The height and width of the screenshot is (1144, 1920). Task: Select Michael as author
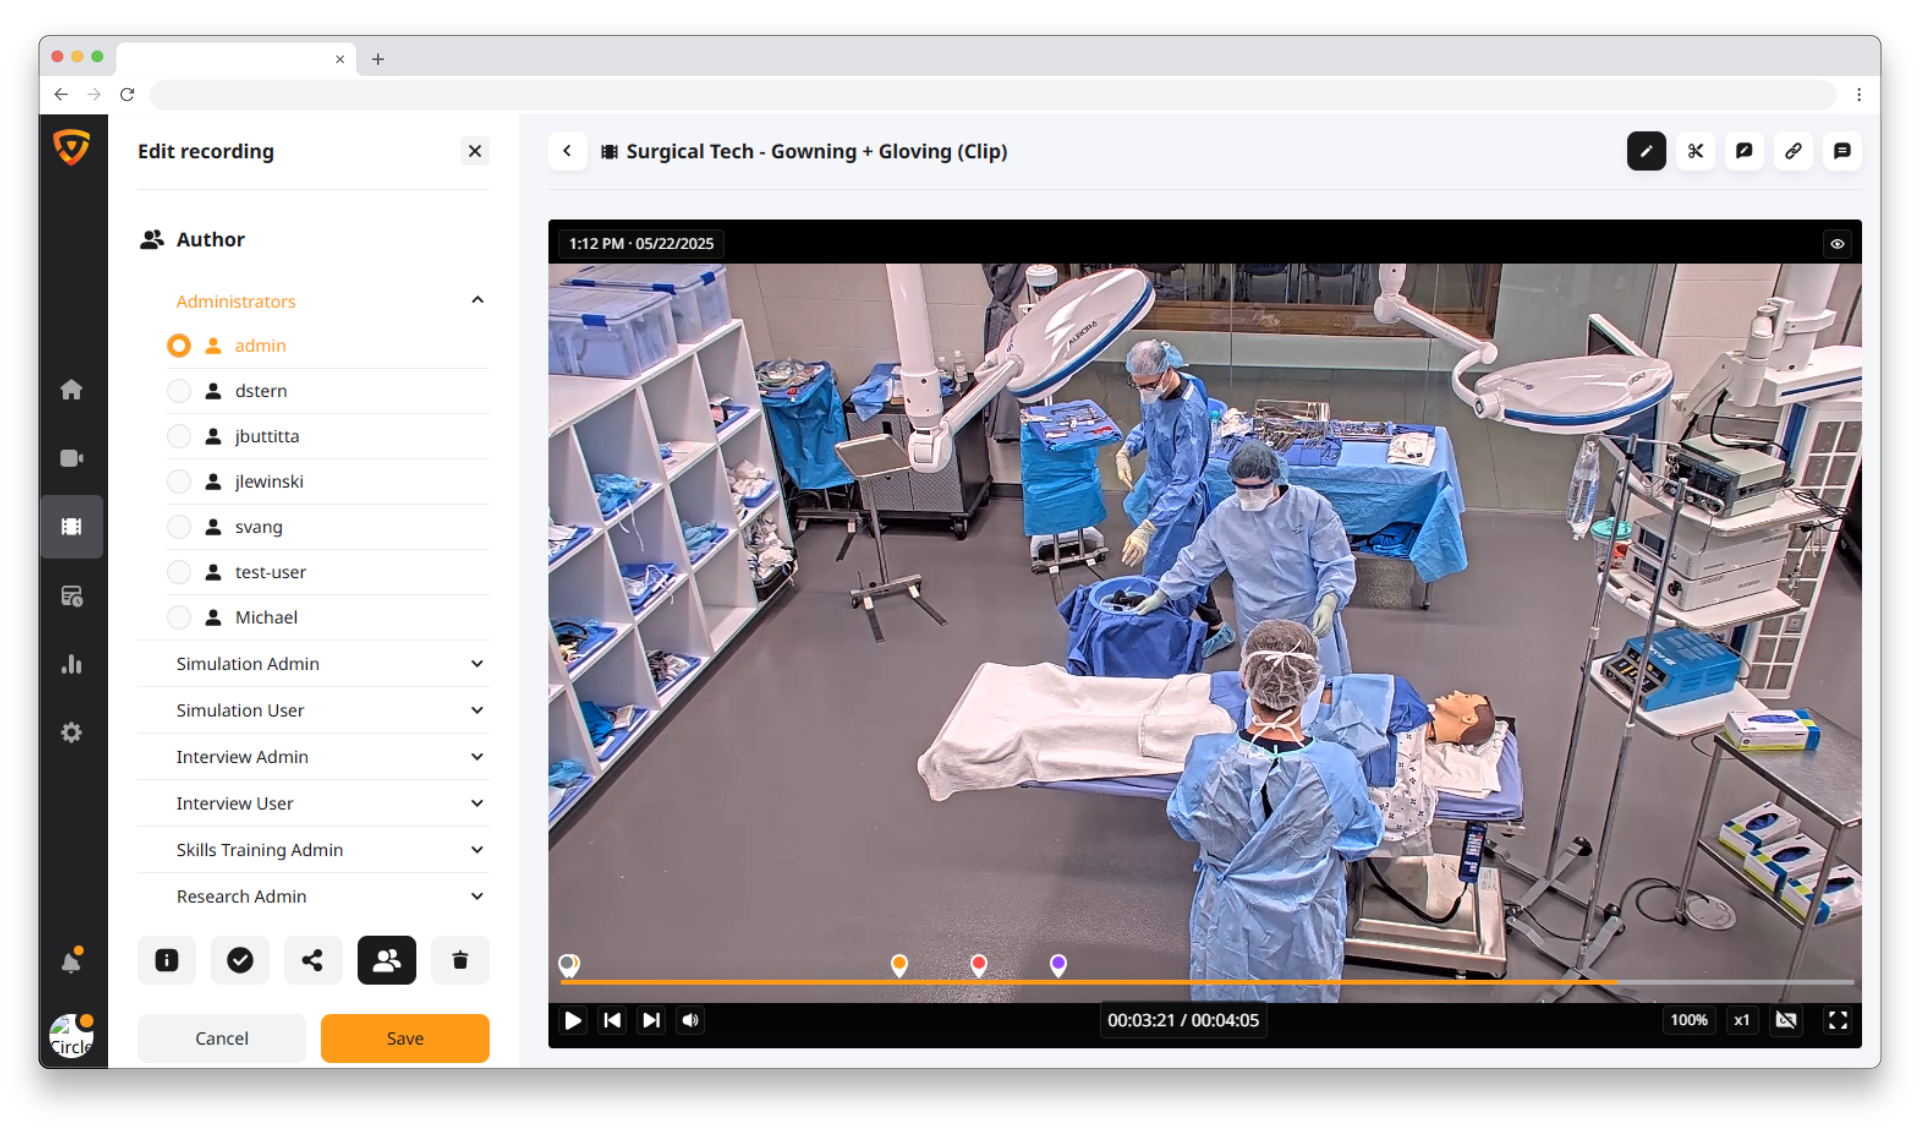pos(179,617)
